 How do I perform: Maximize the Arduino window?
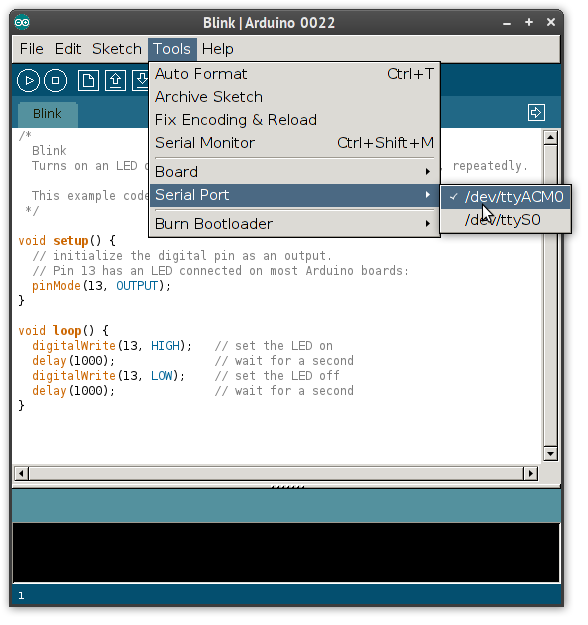(x=529, y=22)
